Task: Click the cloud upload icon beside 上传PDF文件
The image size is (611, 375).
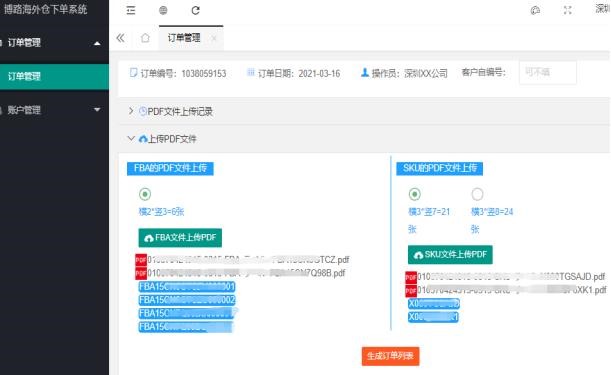Action: click(x=143, y=139)
